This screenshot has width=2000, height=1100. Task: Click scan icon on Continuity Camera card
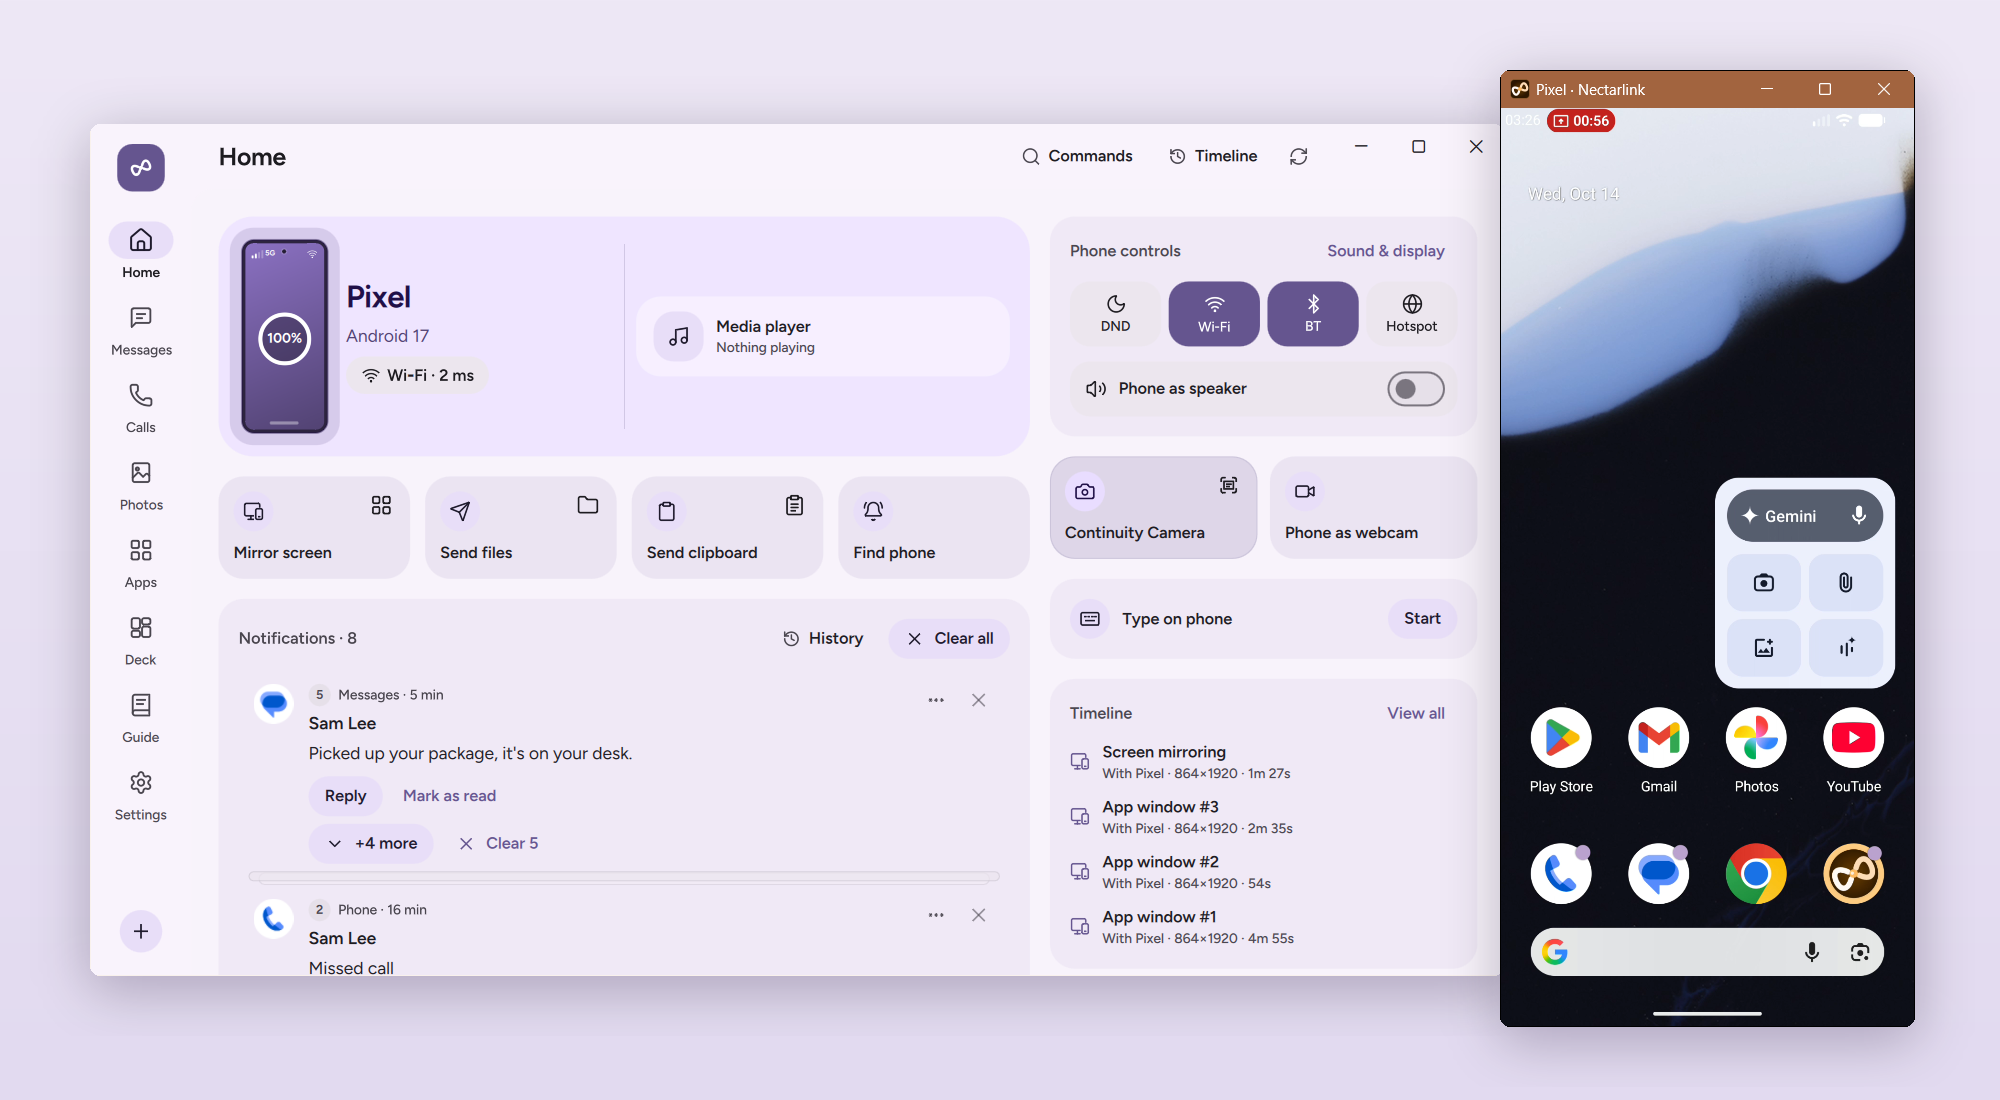(x=1228, y=485)
